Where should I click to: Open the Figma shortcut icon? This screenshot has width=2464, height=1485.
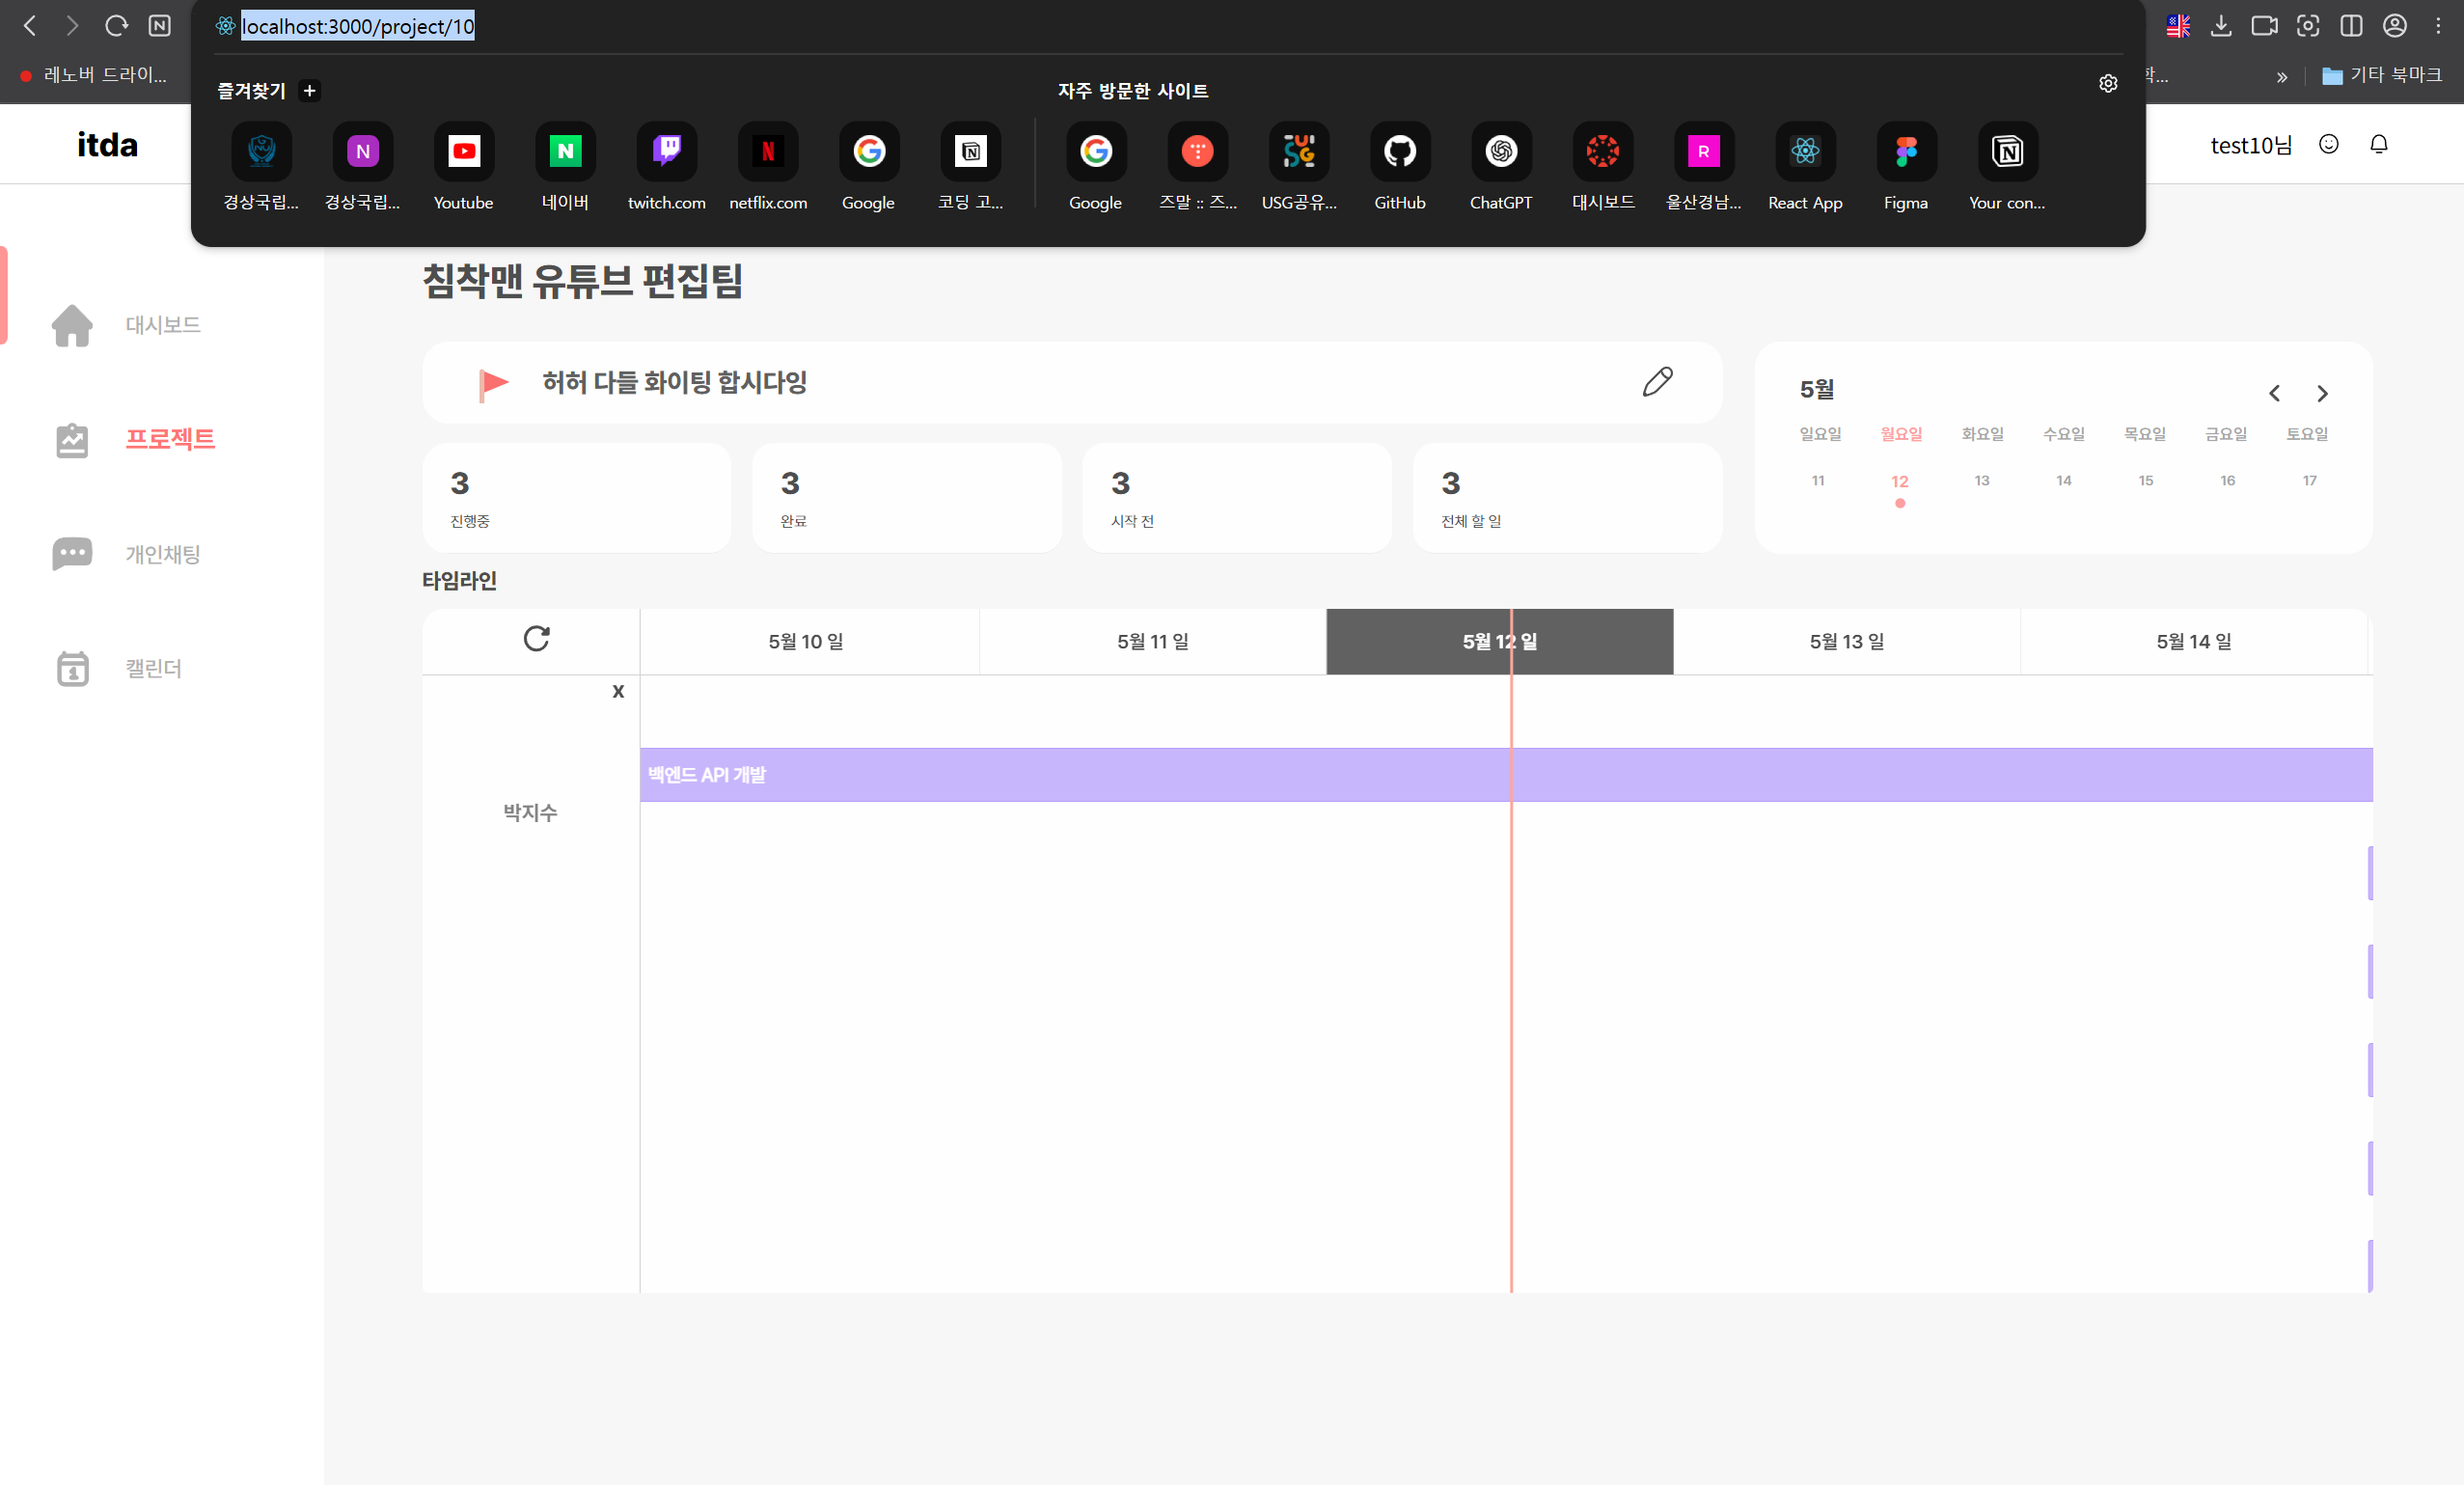[1905, 152]
